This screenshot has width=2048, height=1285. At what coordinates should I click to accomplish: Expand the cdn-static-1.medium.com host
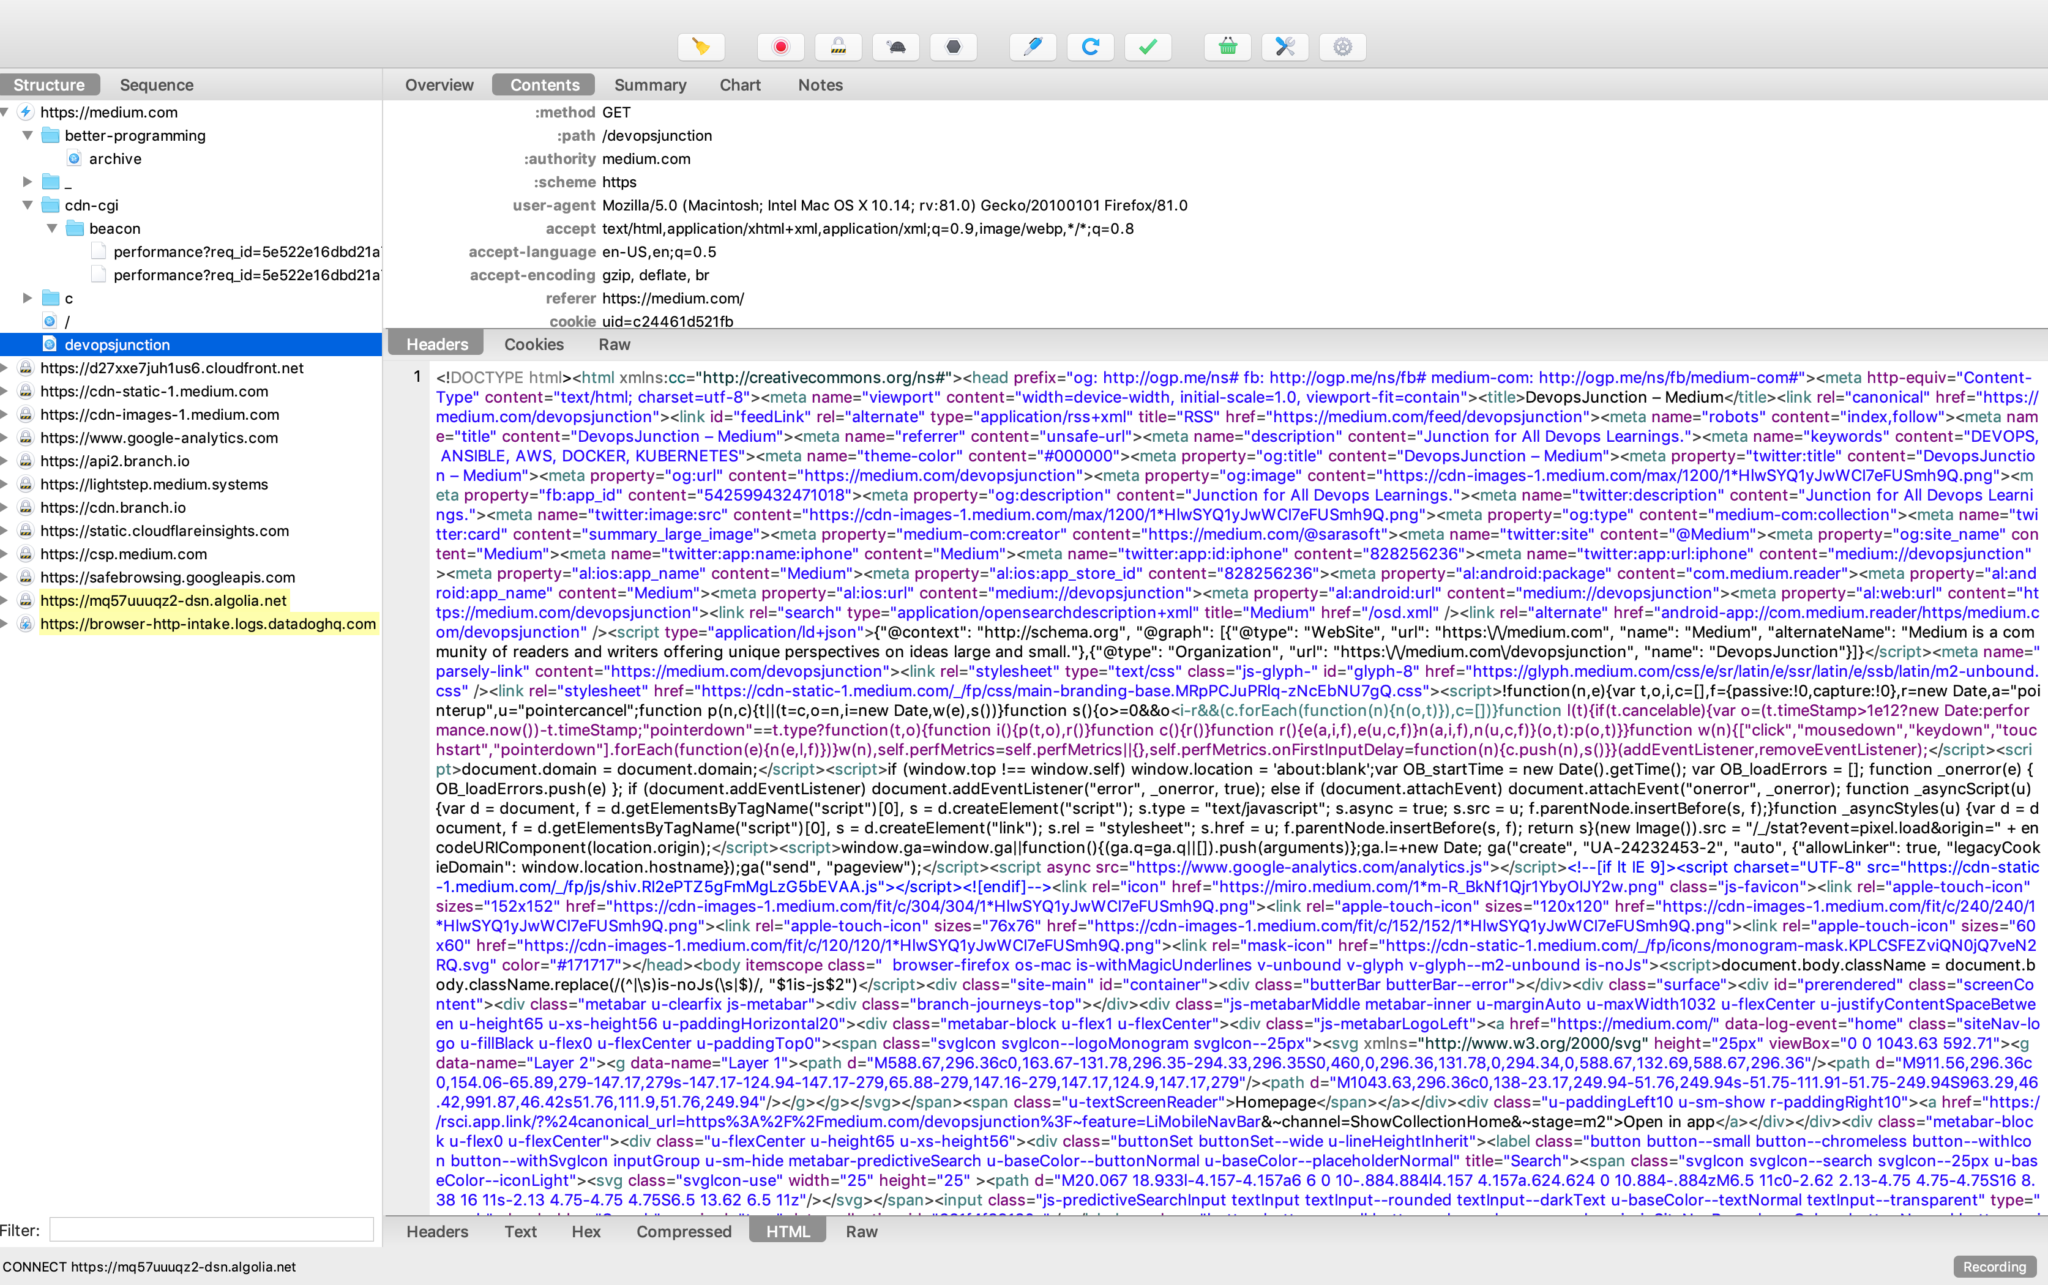[6, 391]
